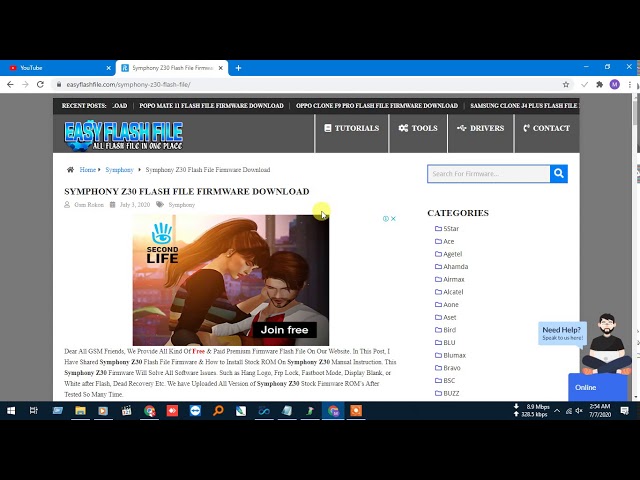Bookmark this page with the star icon
The image size is (640, 480).
(x=566, y=84)
